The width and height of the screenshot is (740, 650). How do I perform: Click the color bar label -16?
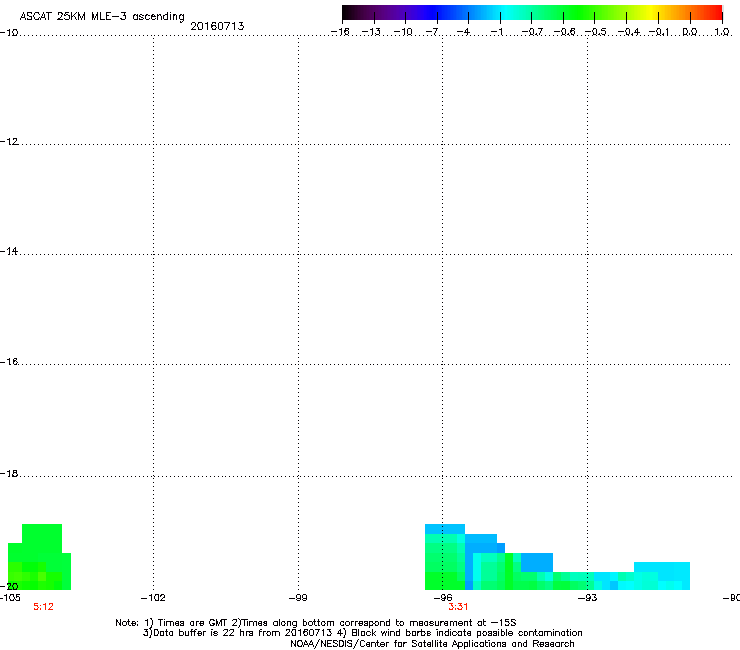tap(340, 32)
